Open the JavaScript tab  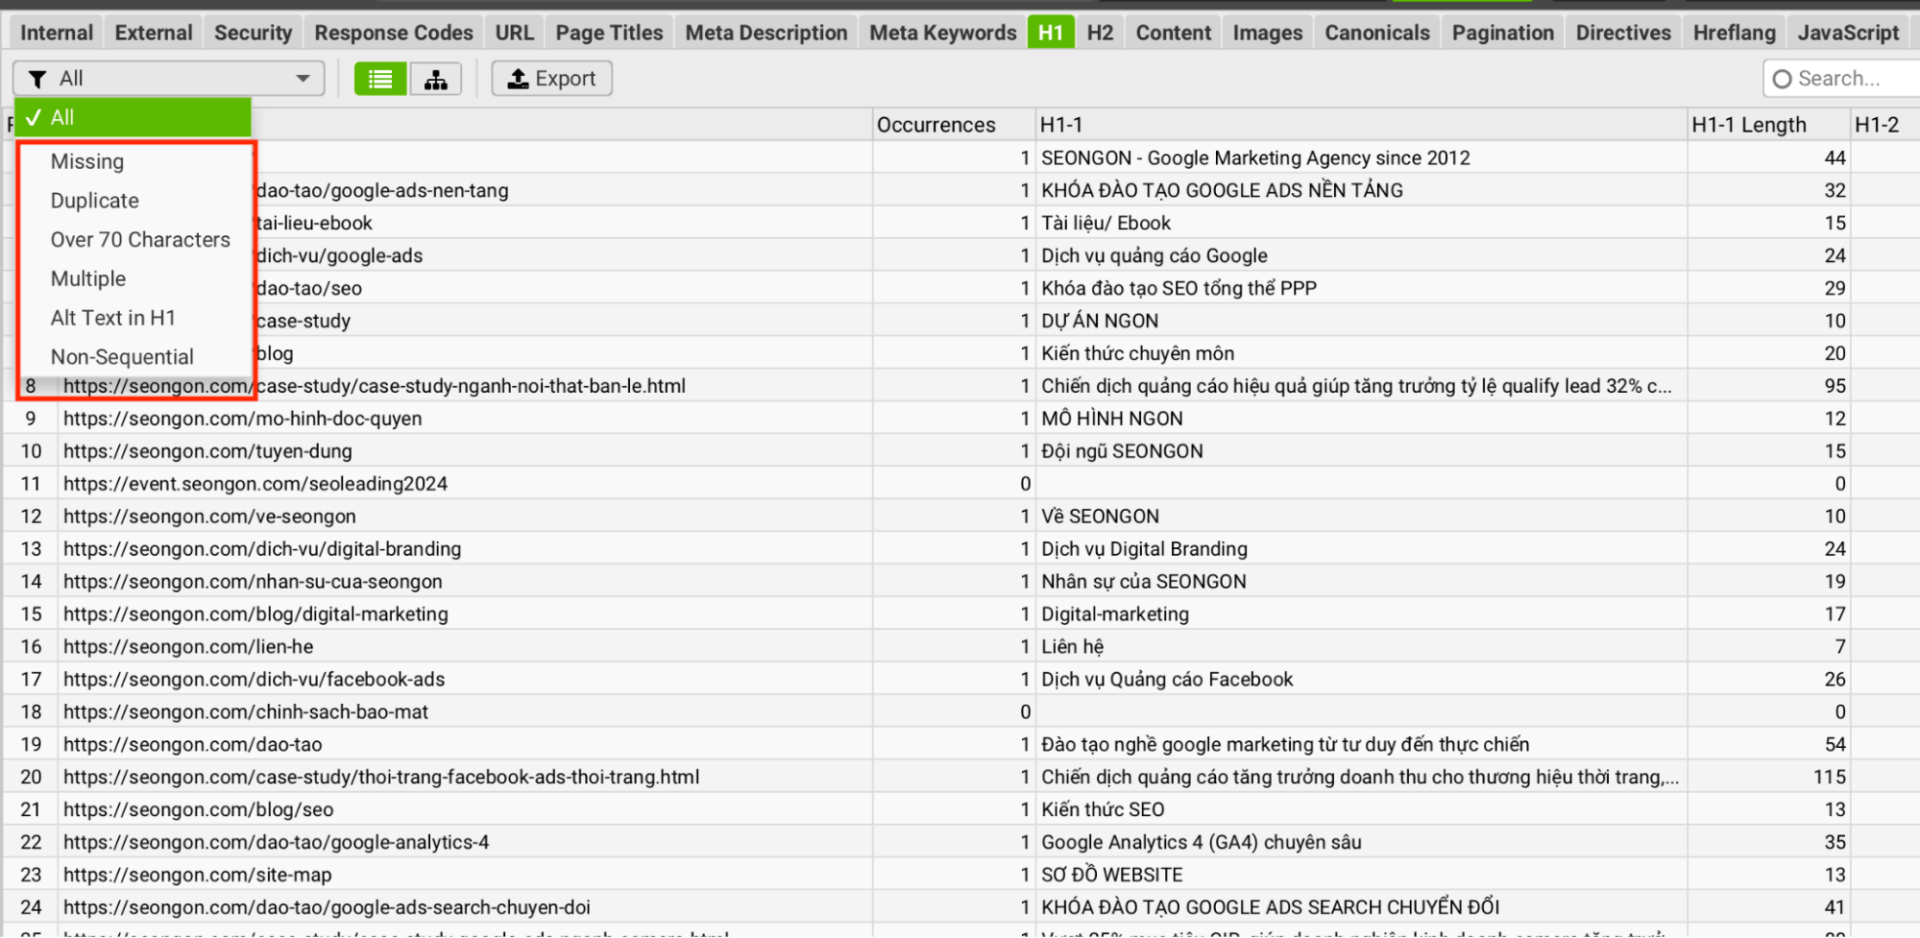pyautogui.click(x=1848, y=33)
